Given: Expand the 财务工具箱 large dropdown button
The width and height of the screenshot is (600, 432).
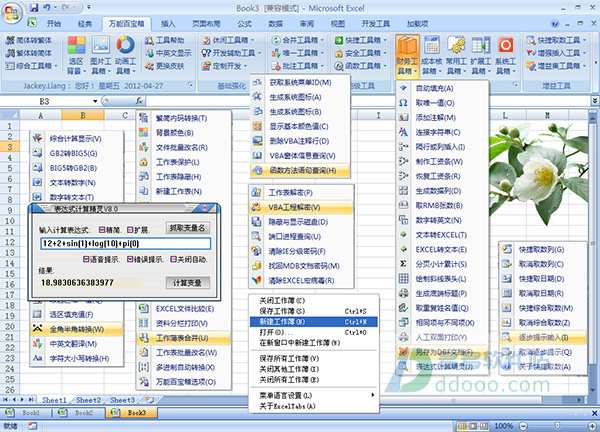Looking at the screenshot, I should click(407, 56).
